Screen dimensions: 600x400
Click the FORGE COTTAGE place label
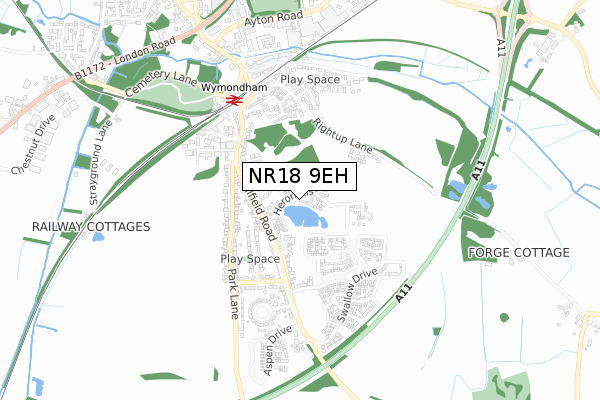519,253
